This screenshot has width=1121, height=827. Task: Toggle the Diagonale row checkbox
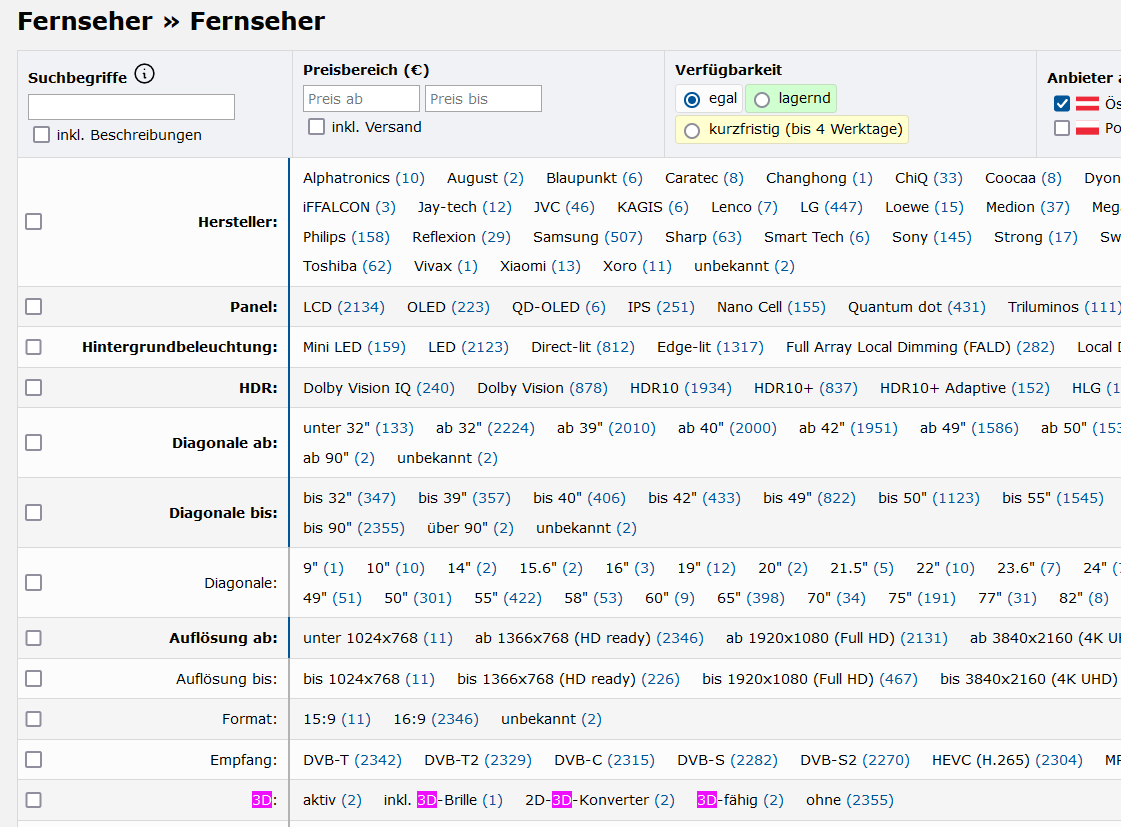coord(34,583)
